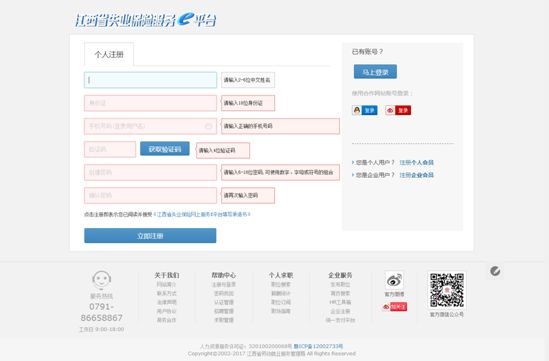
Task: Click the 官方微信公众号 caption
Action: 447,314
